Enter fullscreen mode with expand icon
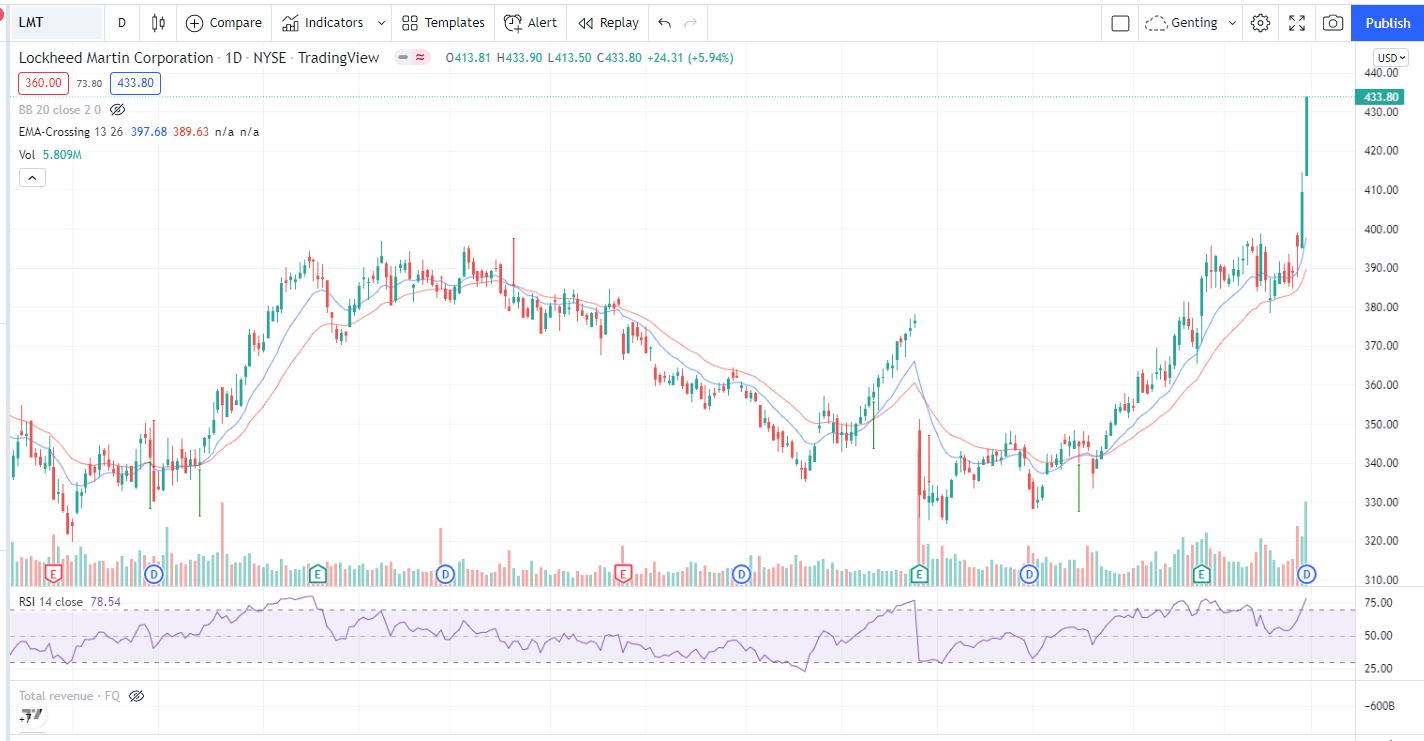 click(x=1296, y=23)
